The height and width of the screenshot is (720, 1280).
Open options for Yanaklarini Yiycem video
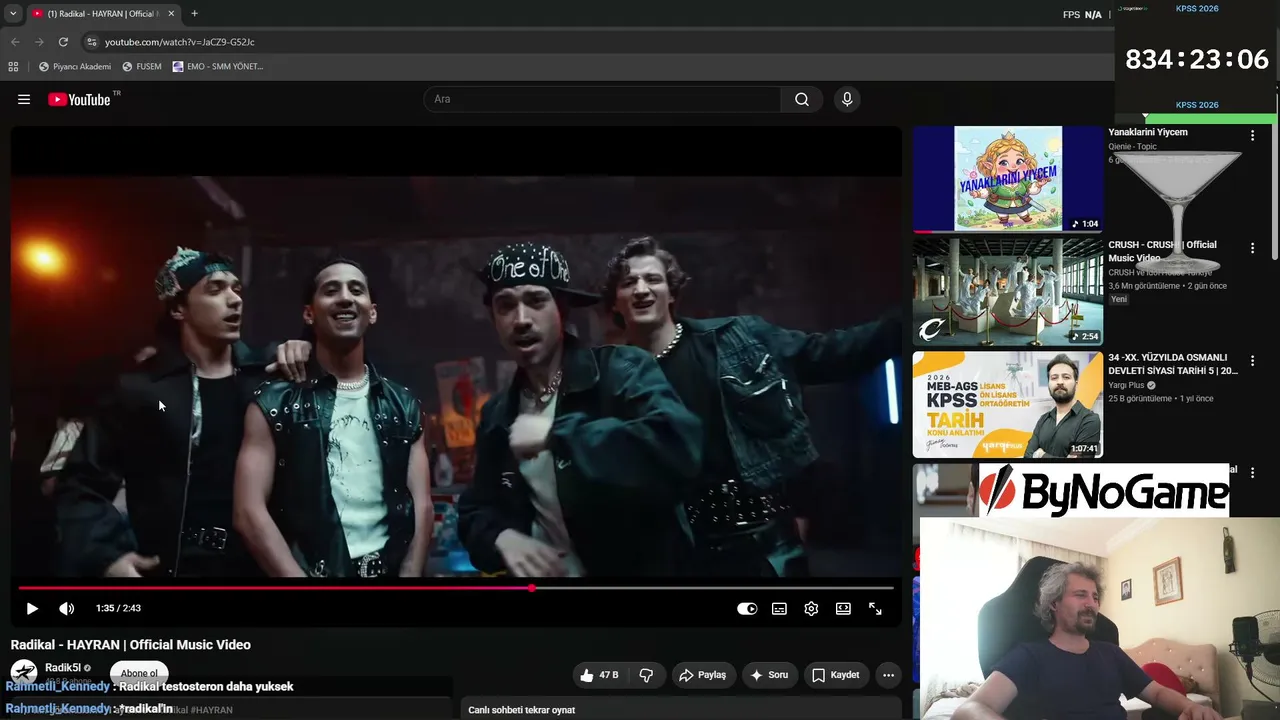click(1252, 135)
